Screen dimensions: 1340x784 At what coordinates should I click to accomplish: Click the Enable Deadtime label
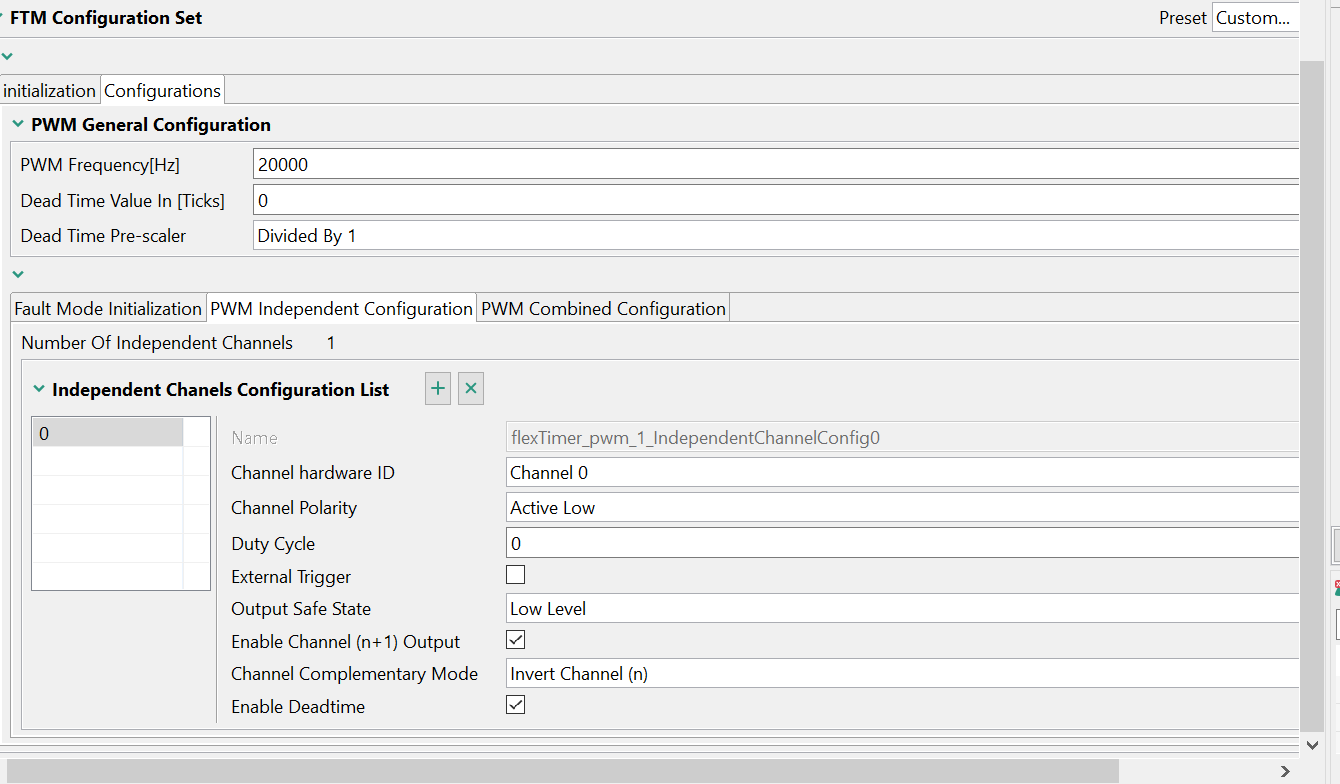click(298, 706)
